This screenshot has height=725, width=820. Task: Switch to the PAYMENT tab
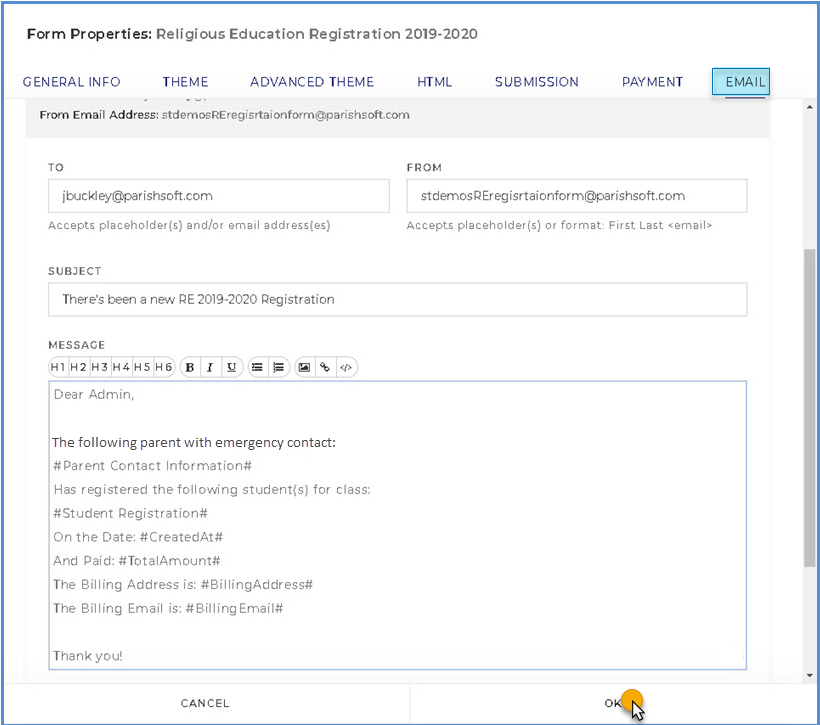click(x=652, y=82)
